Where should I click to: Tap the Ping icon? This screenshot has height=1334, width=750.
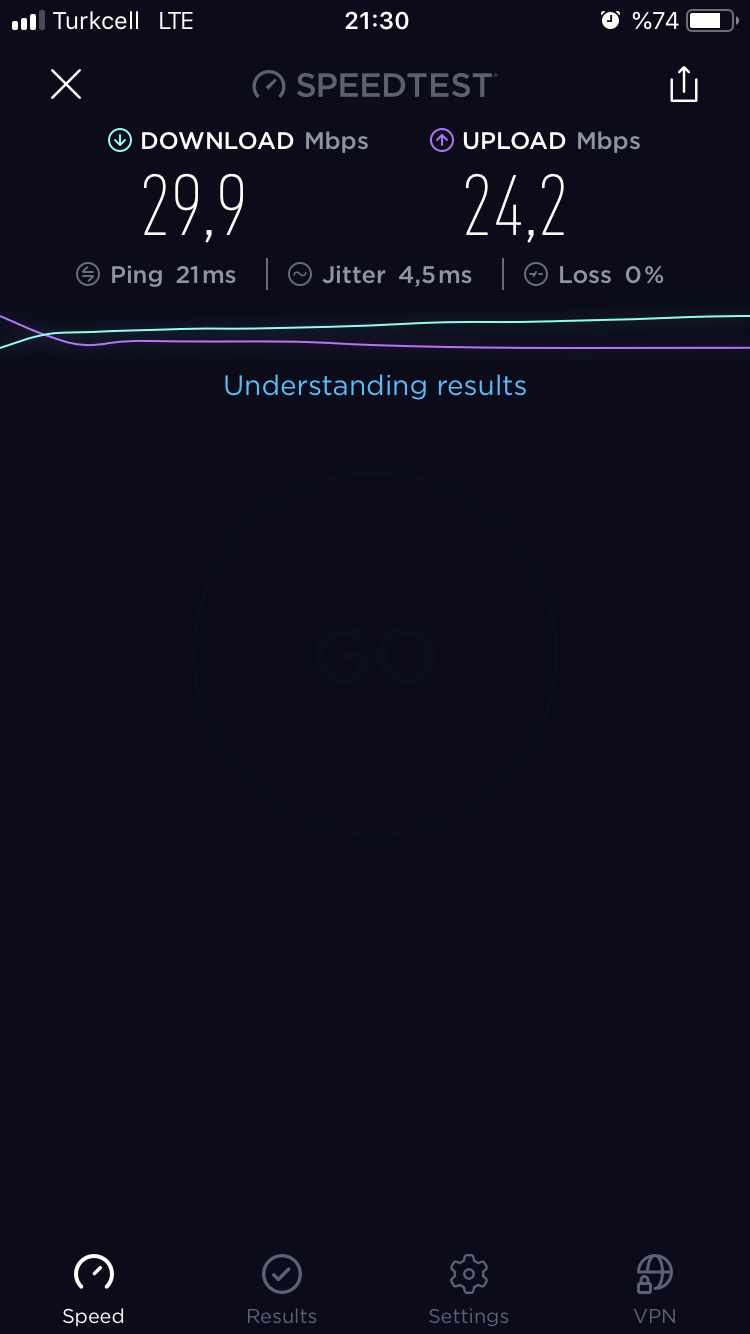(x=88, y=275)
